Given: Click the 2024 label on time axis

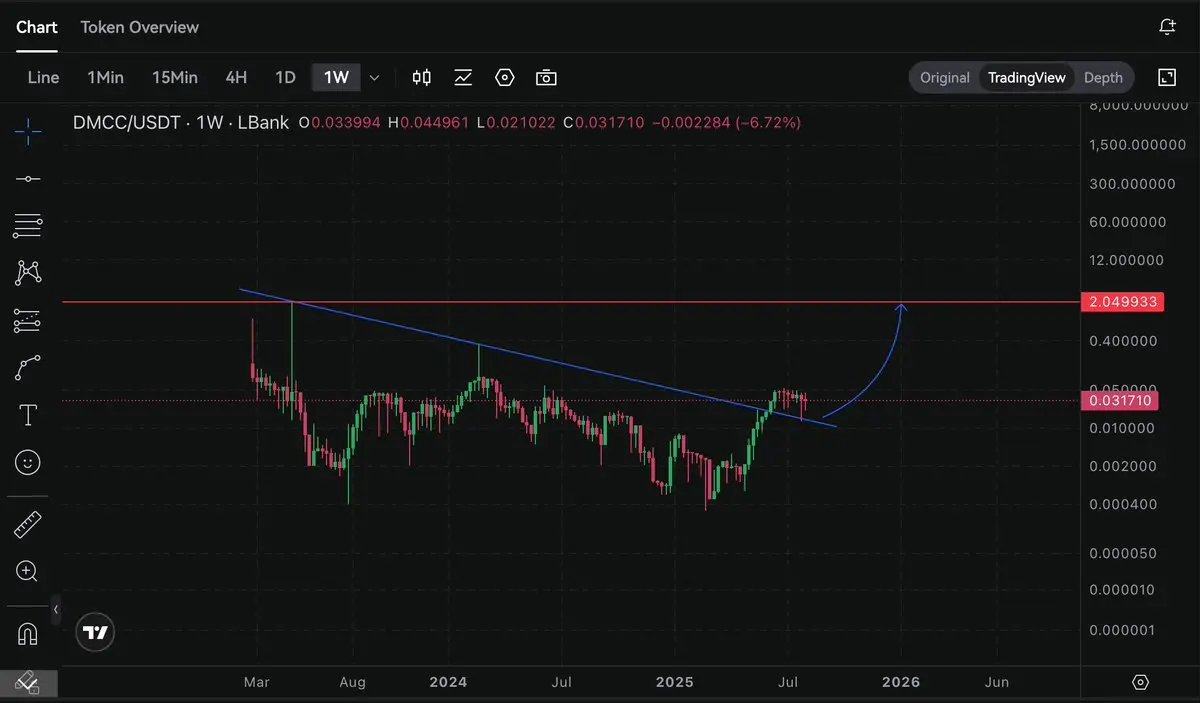Looking at the screenshot, I should (448, 682).
